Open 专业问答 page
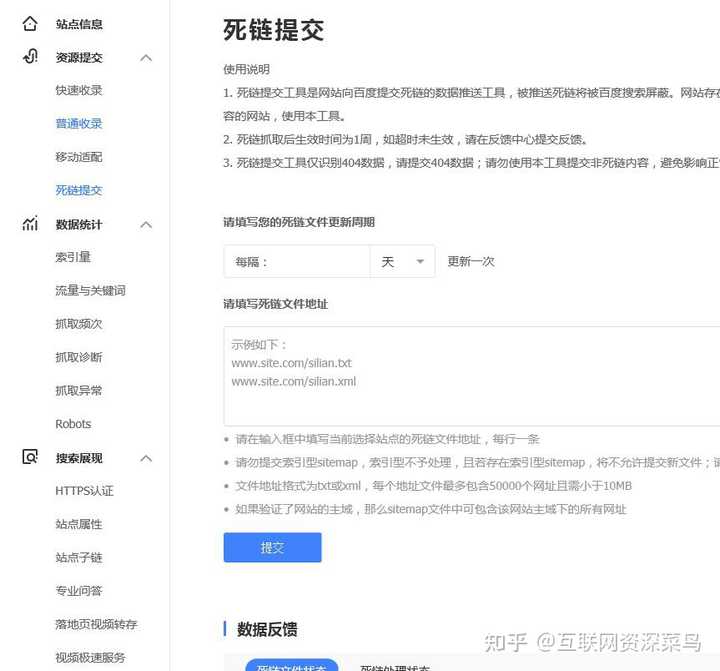Screen dimensions: 720x671 coord(79,591)
